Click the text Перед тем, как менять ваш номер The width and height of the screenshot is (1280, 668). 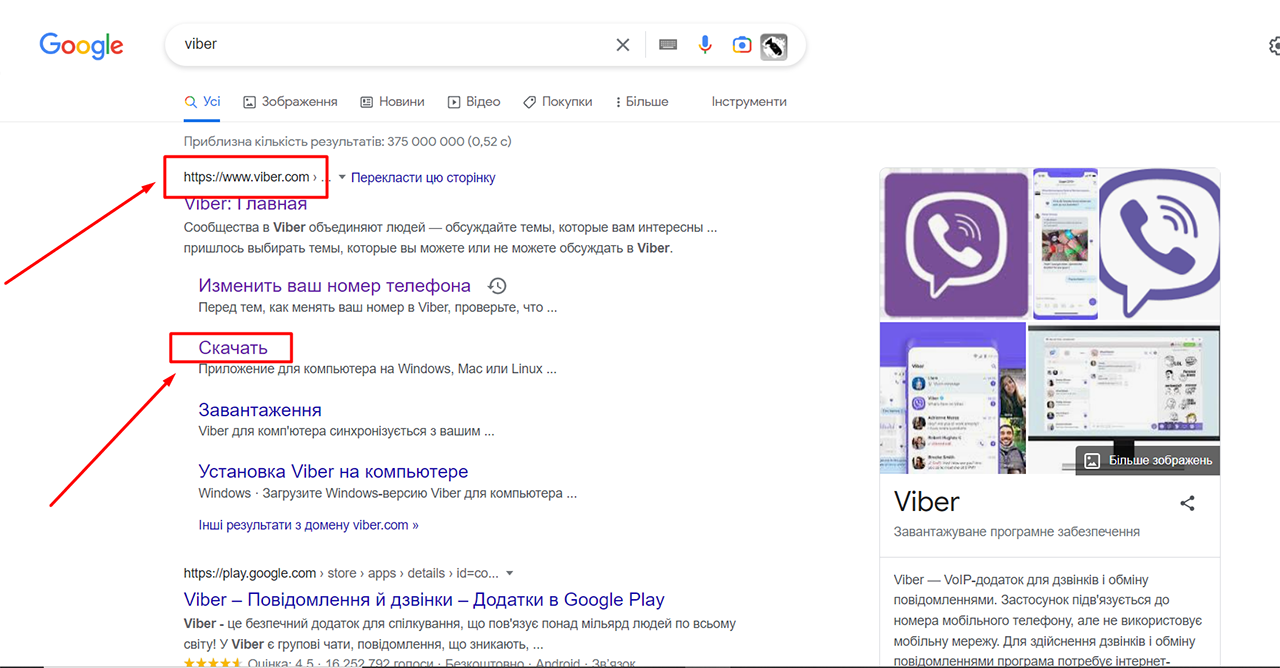[x=377, y=308]
